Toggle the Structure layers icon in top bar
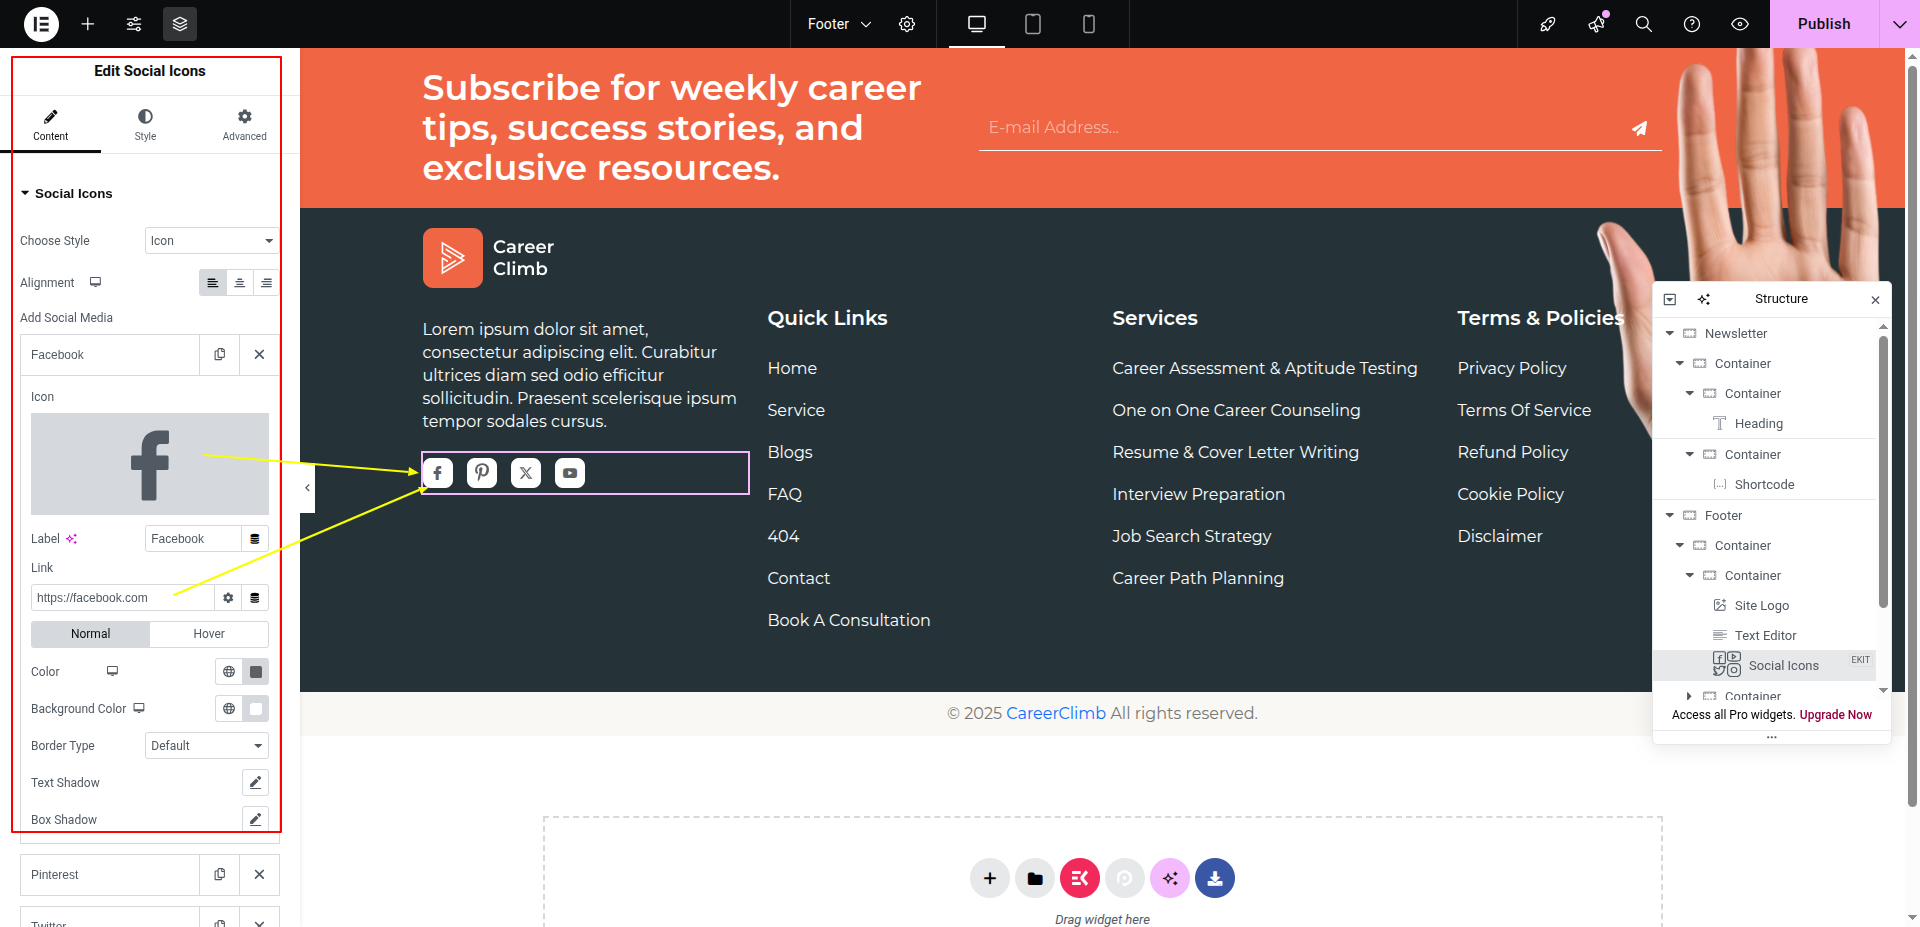Image resolution: width=1920 pixels, height=927 pixels. (x=180, y=24)
